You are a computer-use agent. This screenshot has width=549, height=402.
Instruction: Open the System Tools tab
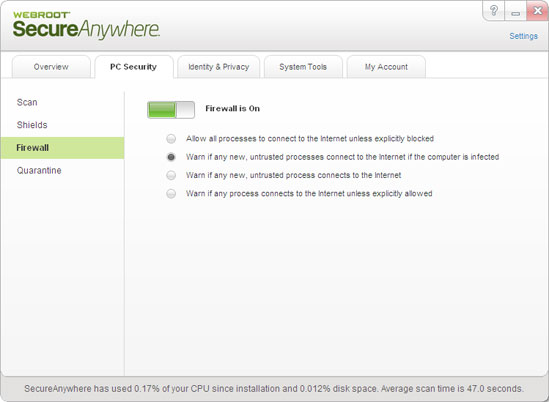(x=303, y=67)
